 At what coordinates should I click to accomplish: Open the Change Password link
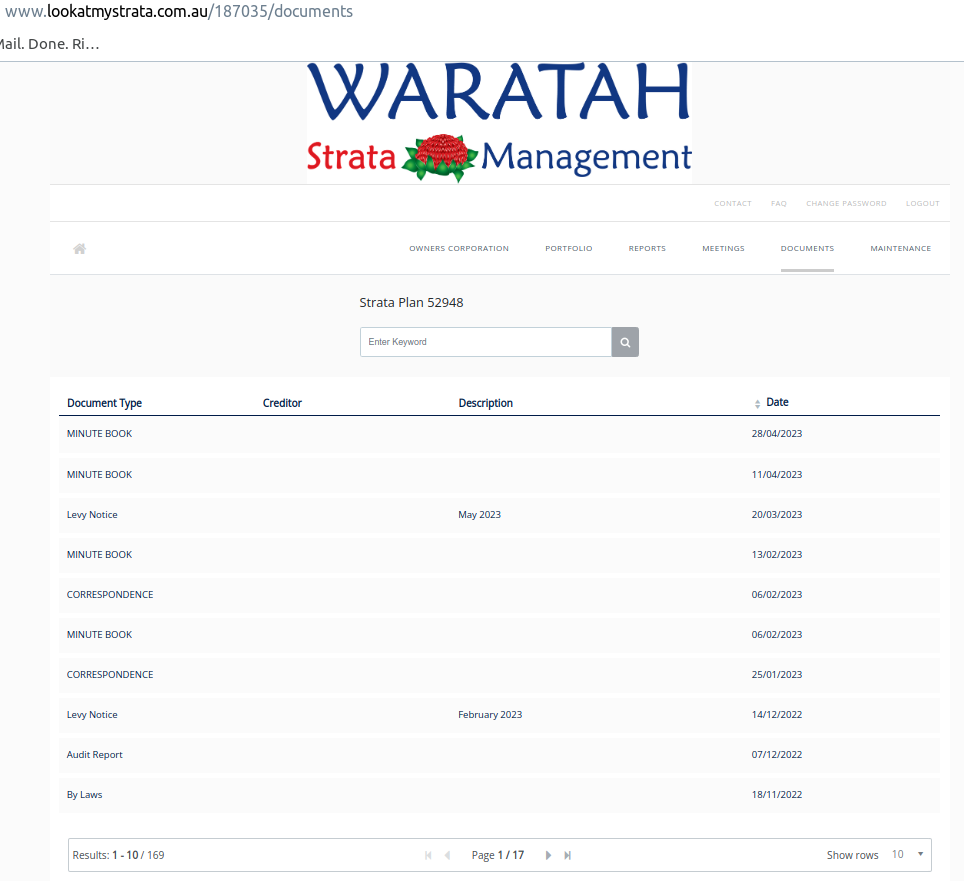tap(846, 203)
